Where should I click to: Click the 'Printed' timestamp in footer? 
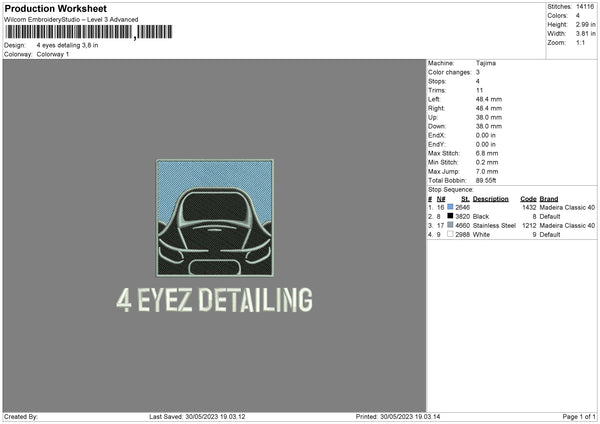coord(398,417)
